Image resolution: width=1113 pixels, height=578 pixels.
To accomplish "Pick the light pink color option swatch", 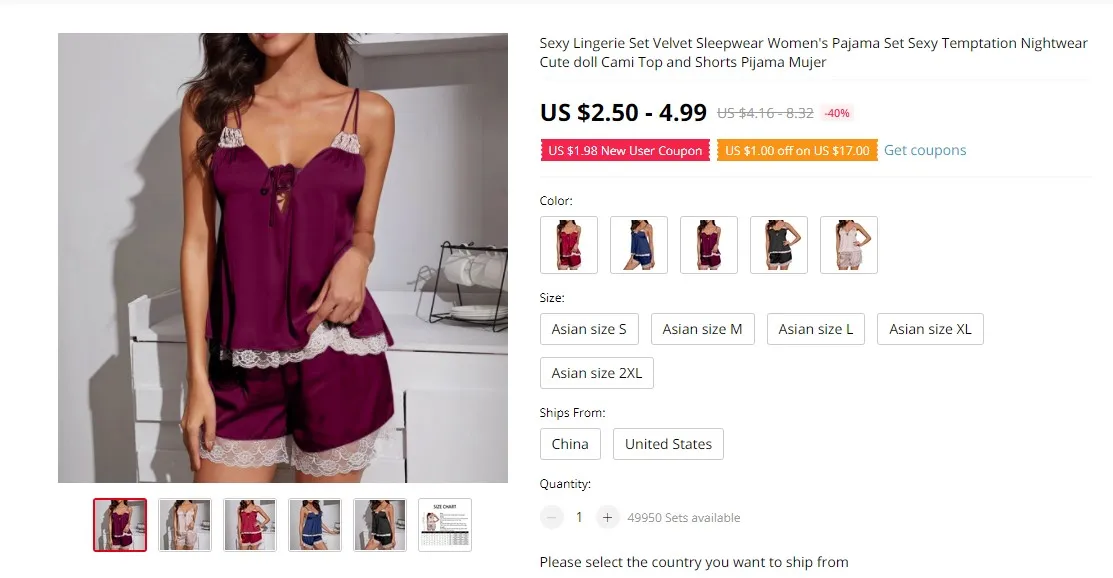I will (849, 245).
